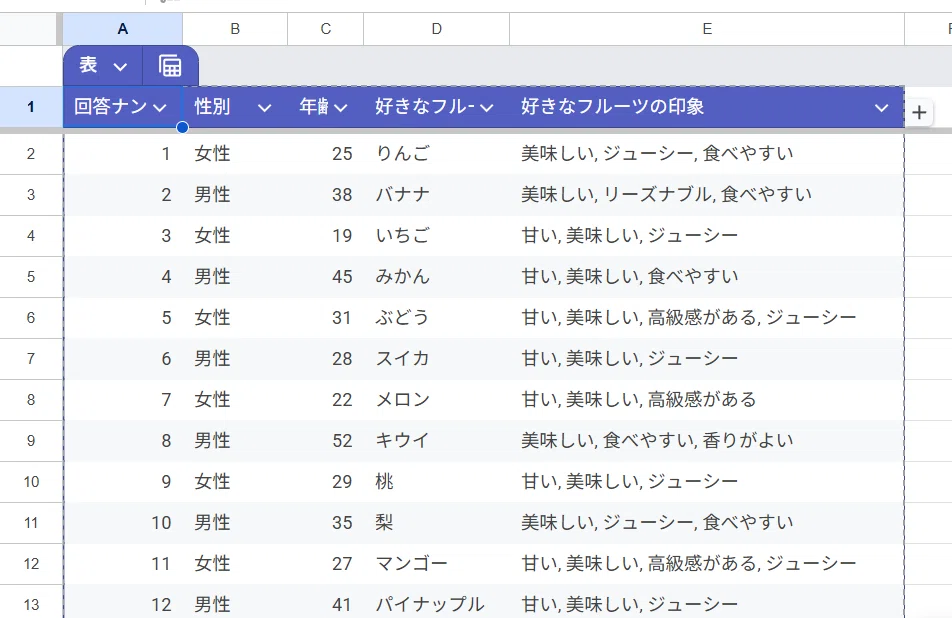Click the cell containing キウイ

coord(437,441)
